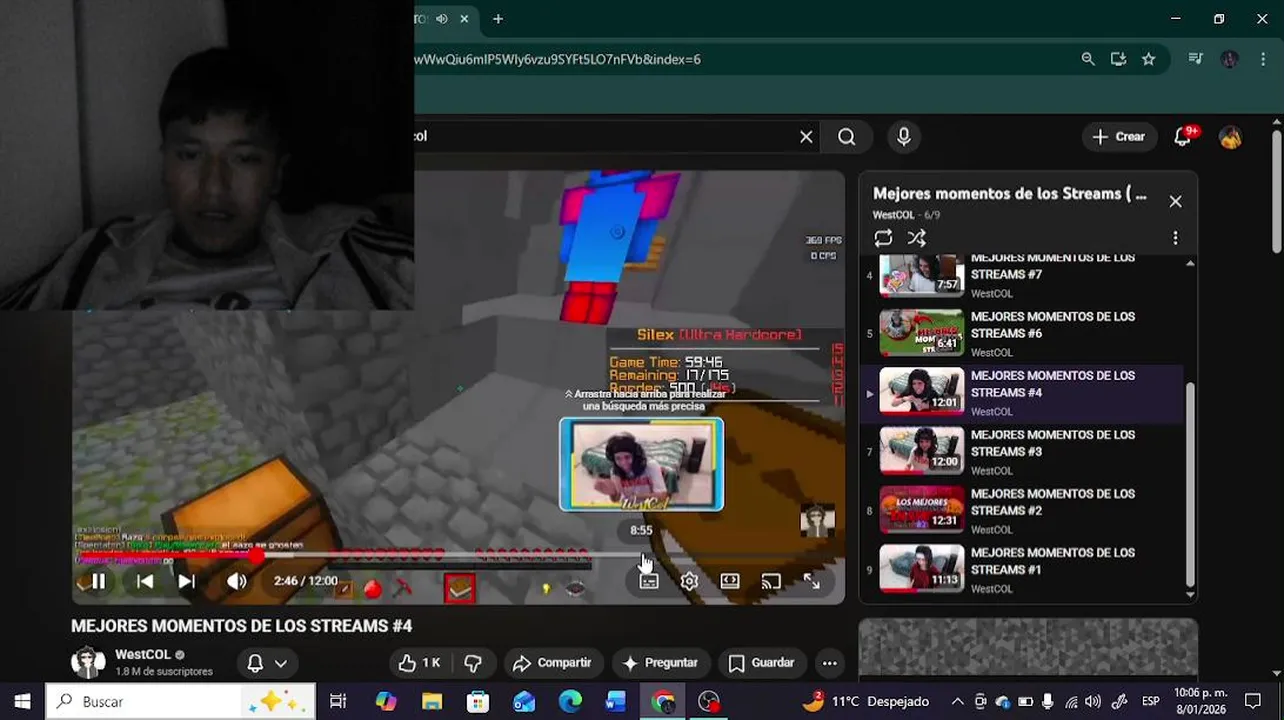Click the Crear button
The image size is (1284, 720).
coord(1119,137)
